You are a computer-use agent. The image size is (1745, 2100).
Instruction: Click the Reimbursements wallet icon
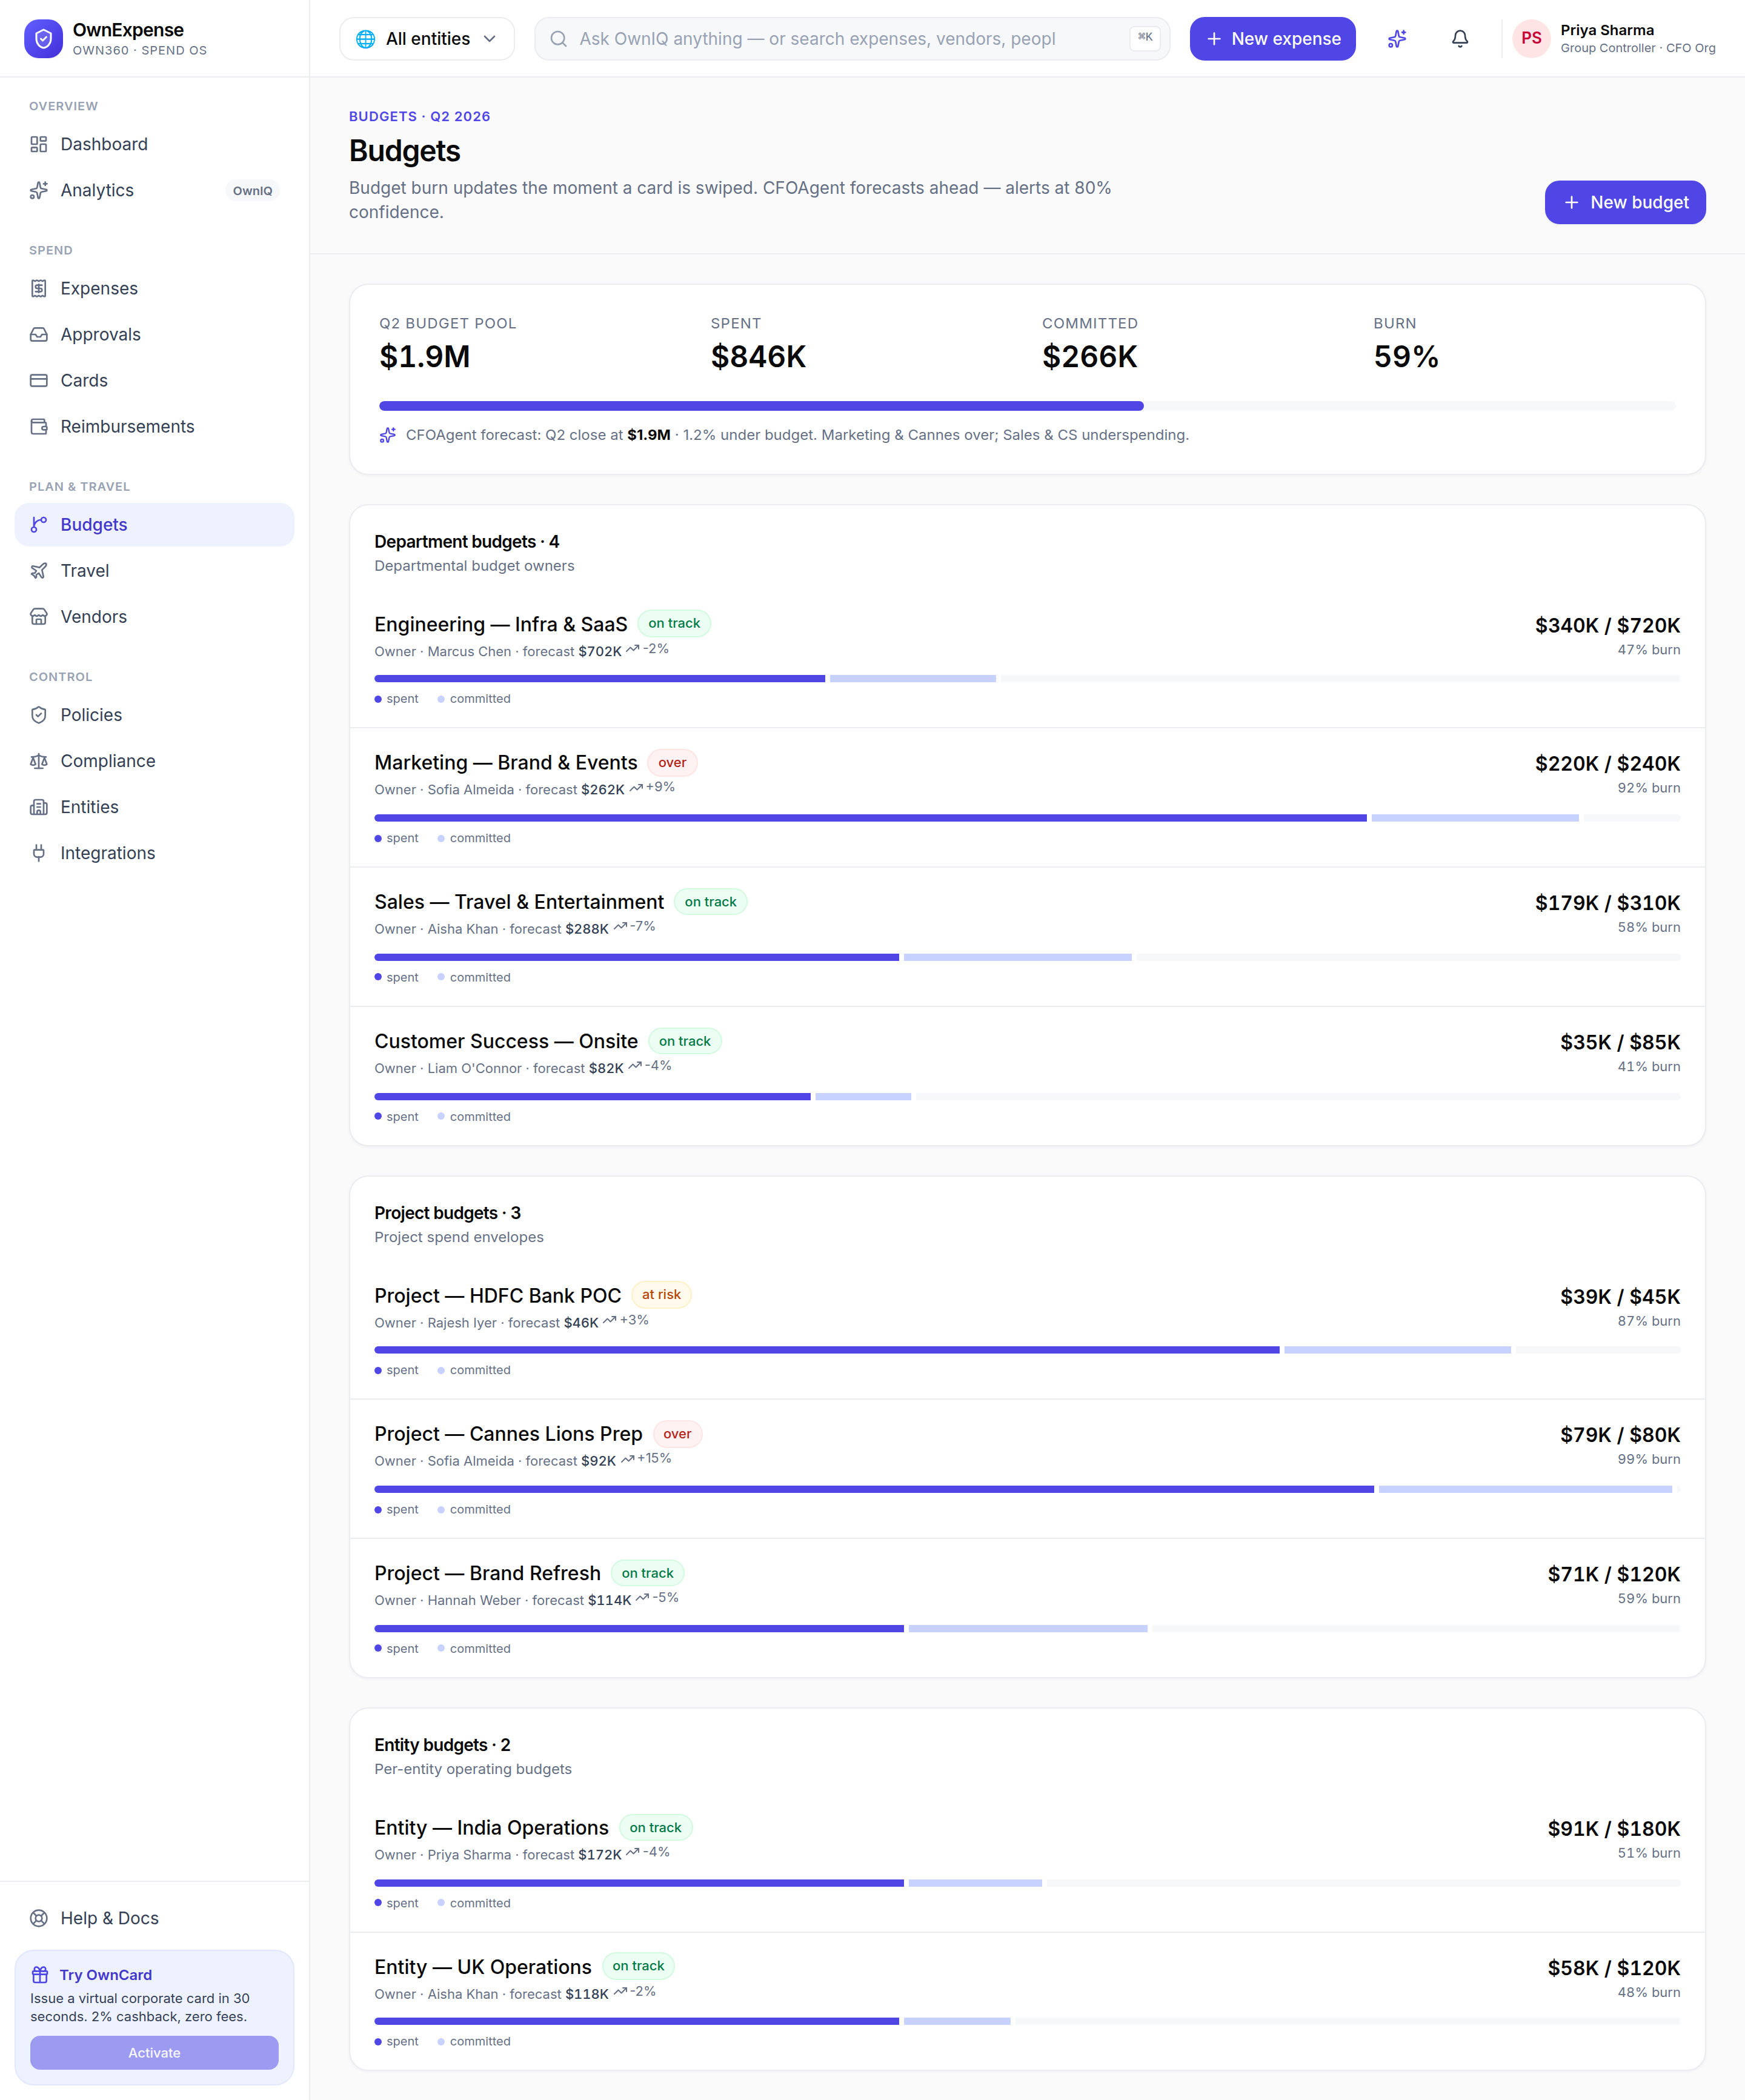pyautogui.click(x=39, y=426)
